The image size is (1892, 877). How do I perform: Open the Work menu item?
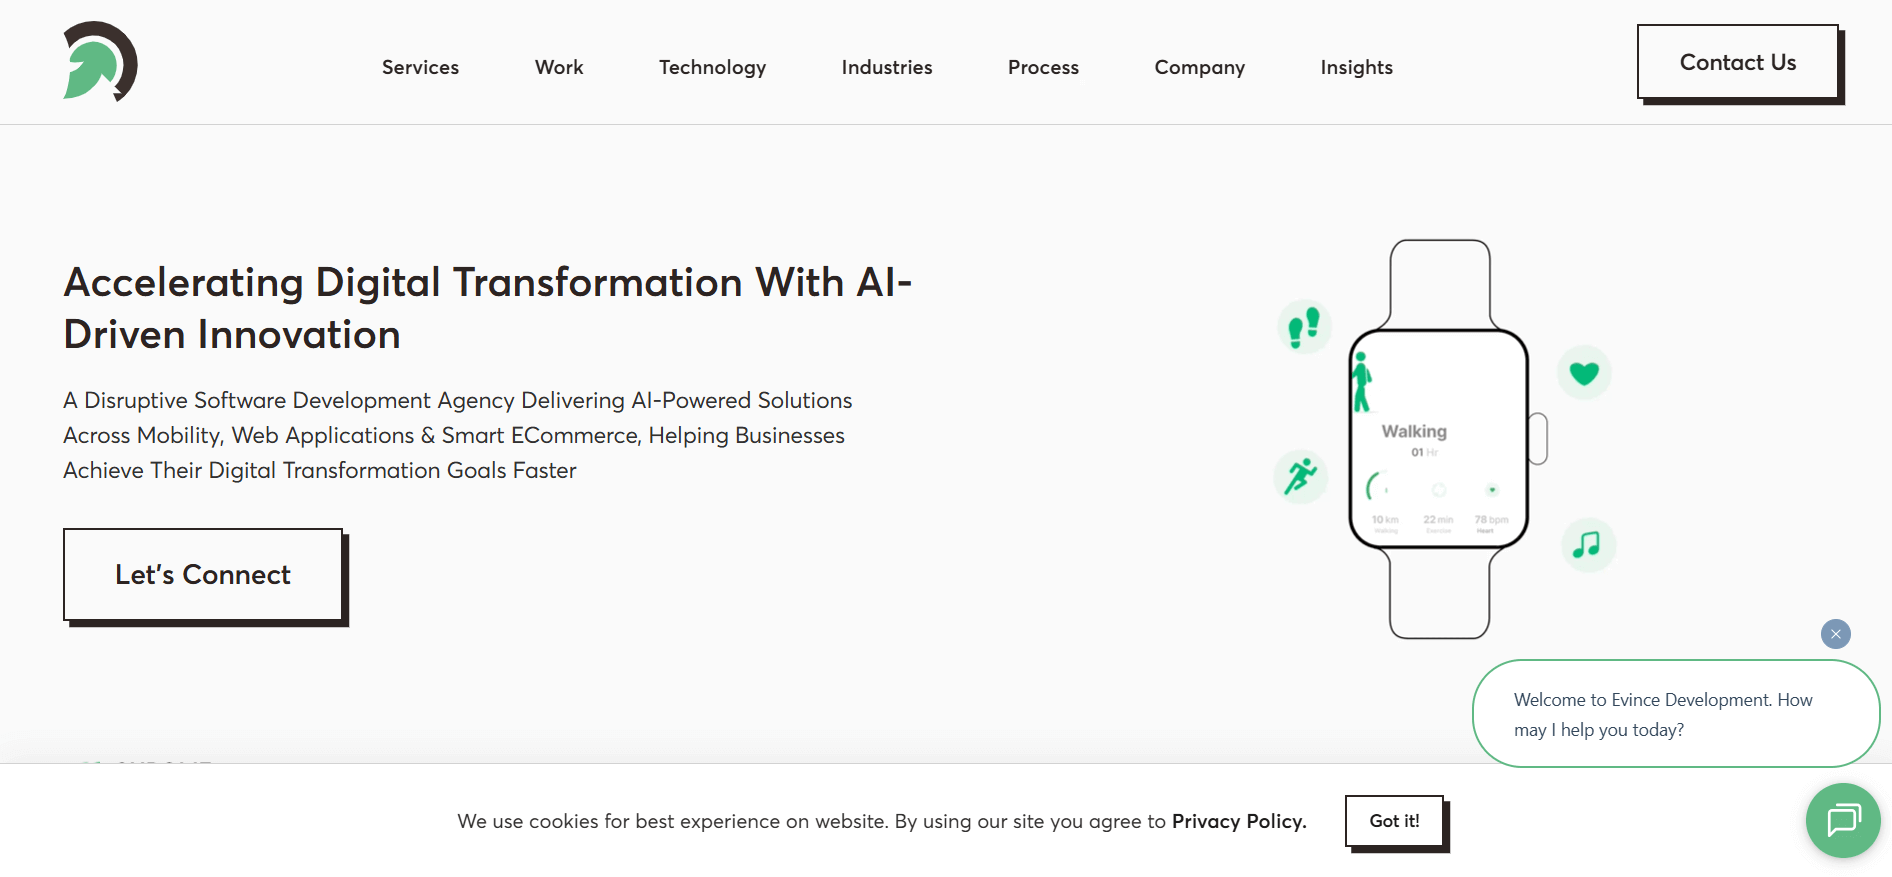click(x=559, y=67)
